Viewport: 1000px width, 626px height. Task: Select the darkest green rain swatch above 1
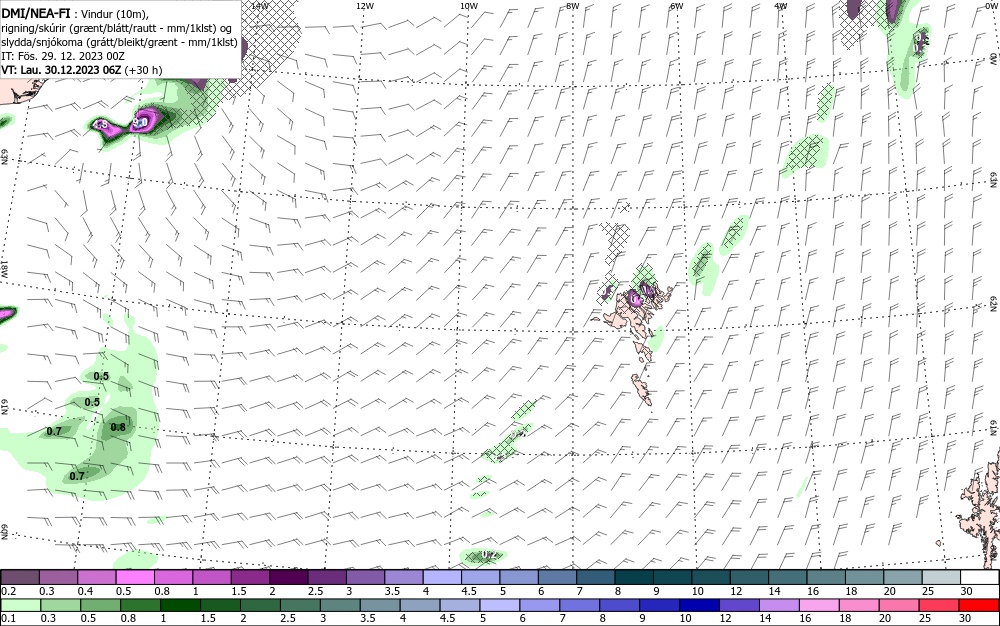click(180, 605)
